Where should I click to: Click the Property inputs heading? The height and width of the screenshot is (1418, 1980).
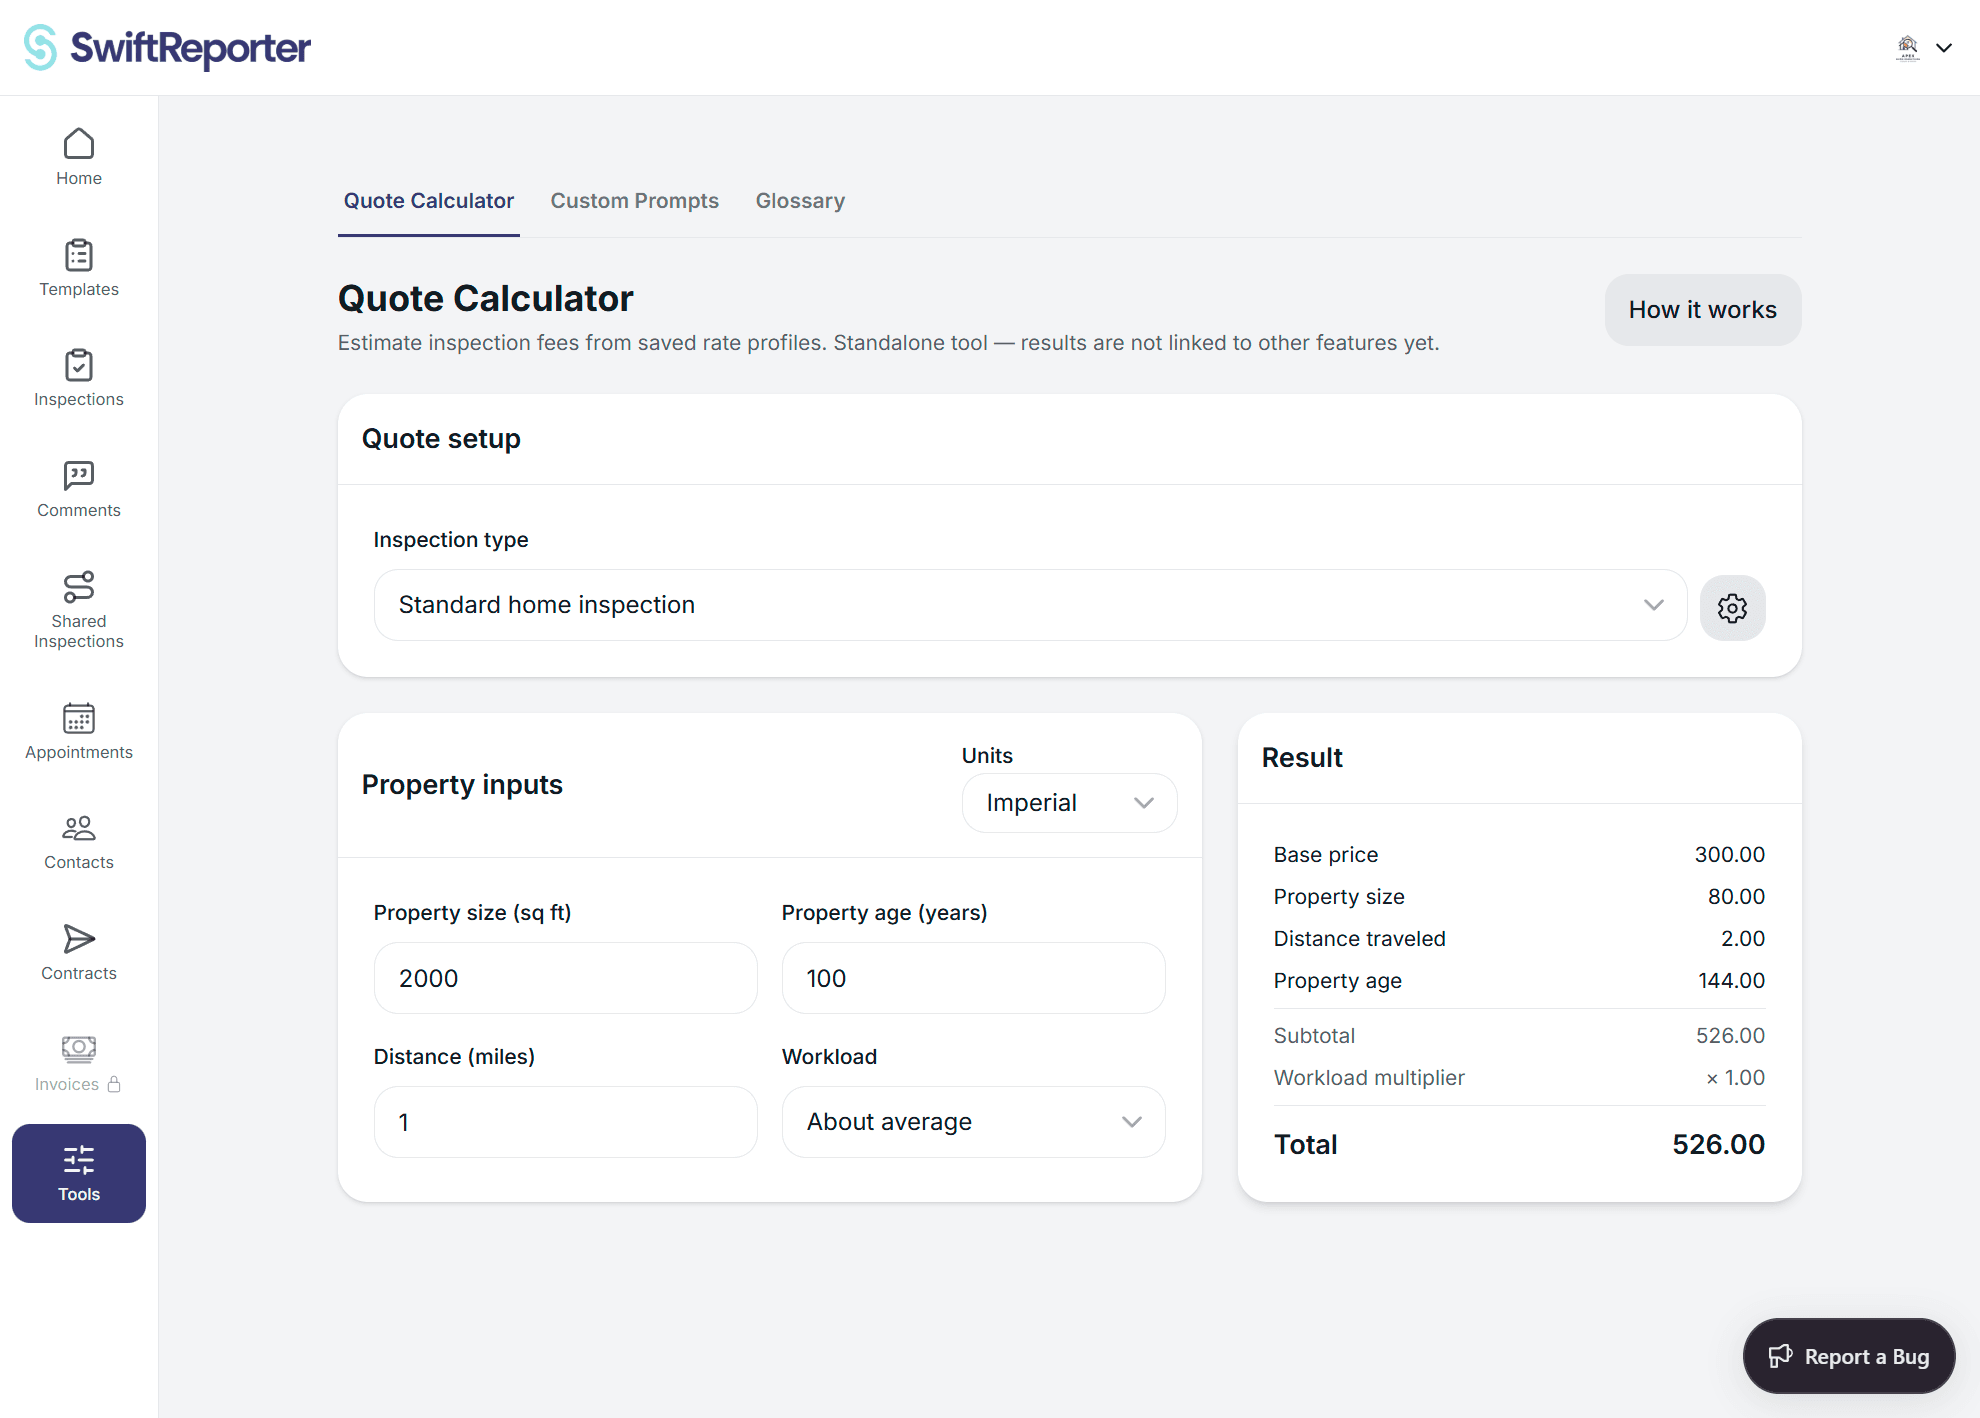462,785
